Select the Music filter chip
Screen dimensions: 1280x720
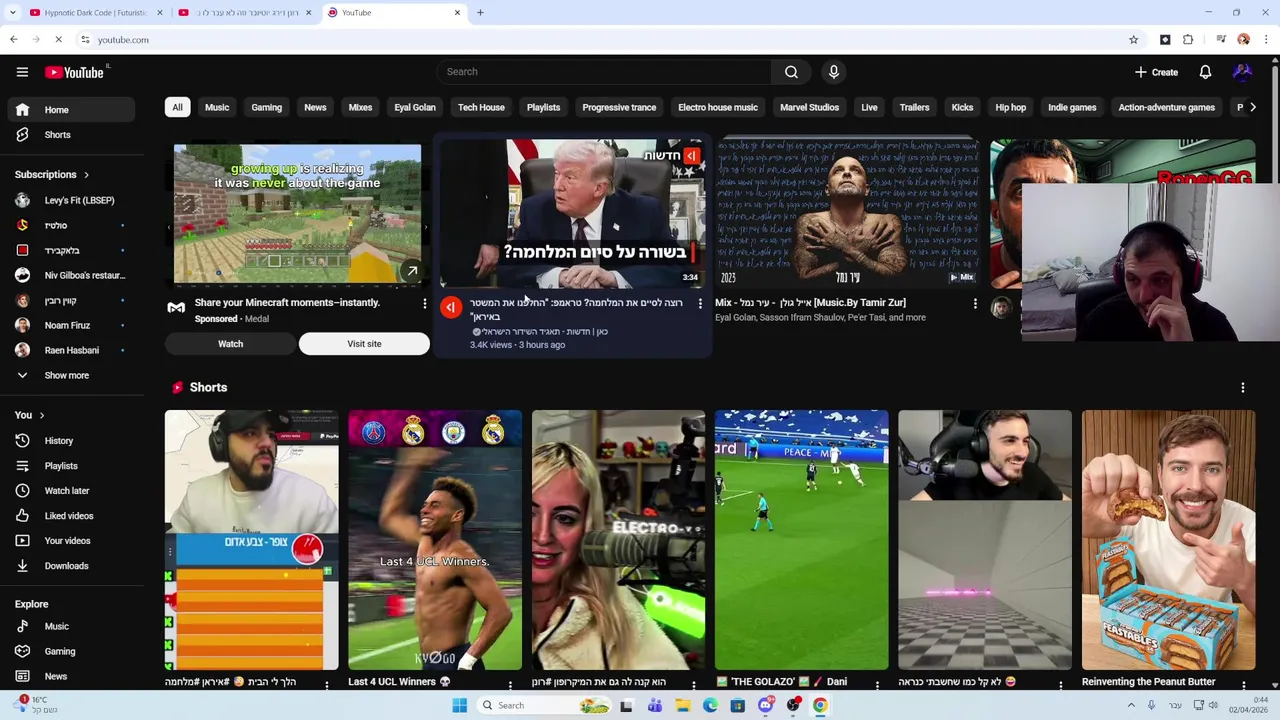coord(217,108)
